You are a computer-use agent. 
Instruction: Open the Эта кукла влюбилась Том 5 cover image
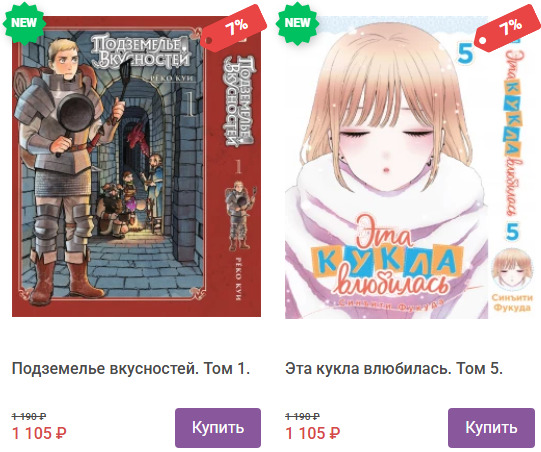[410, 167]
